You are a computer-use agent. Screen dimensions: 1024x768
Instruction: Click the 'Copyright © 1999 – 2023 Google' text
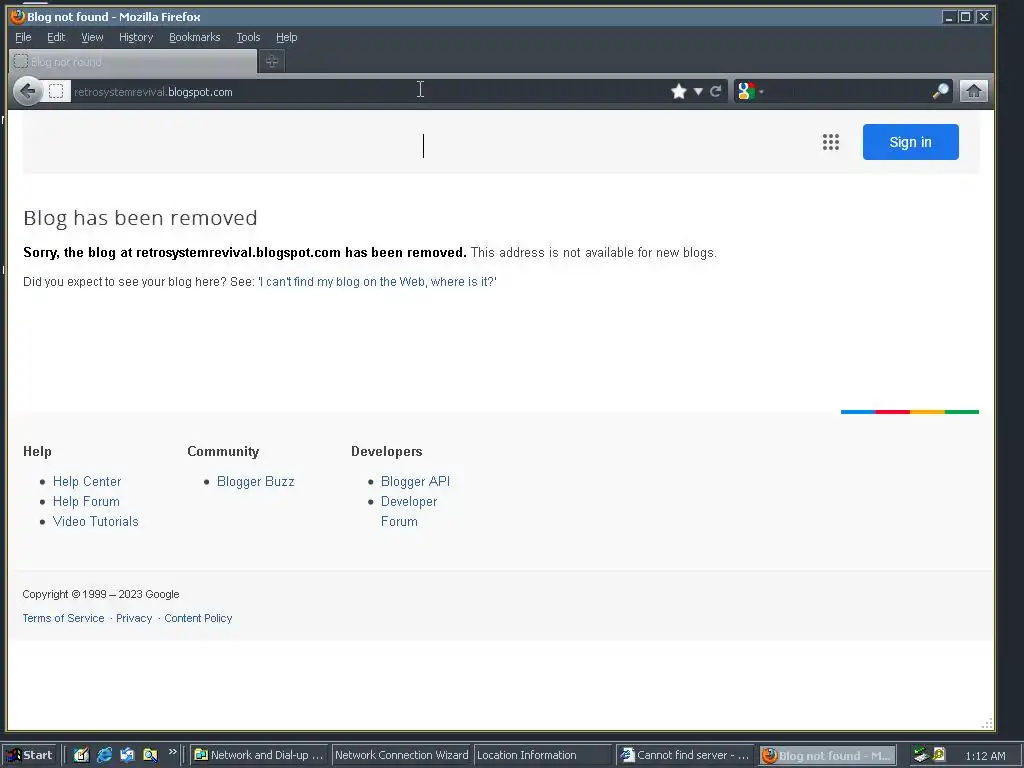(x=101, y=594)
